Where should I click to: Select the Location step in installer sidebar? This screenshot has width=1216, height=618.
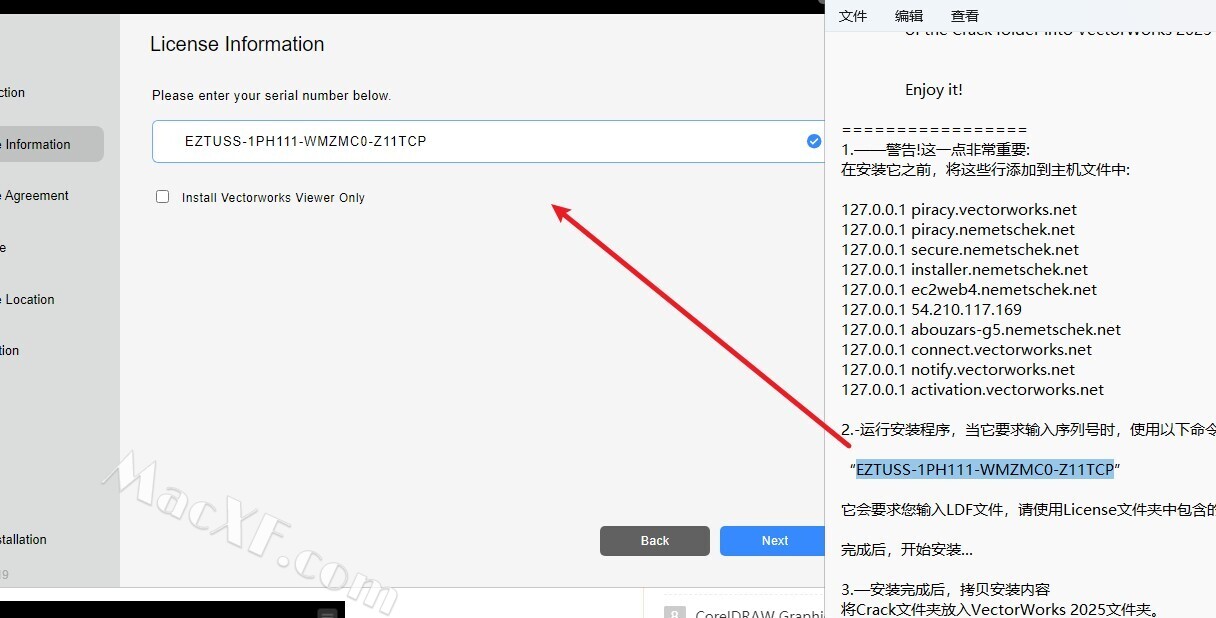[29, 299]
